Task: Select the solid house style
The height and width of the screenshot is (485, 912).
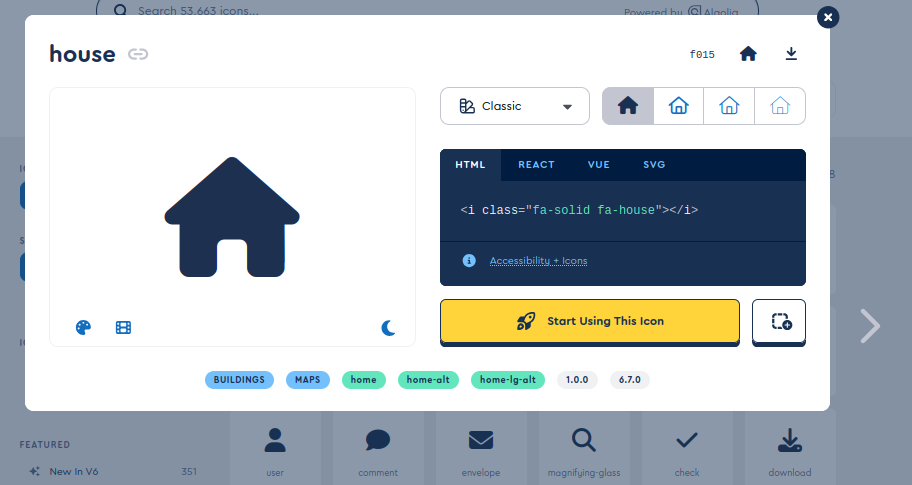Action: coord(628,106)
